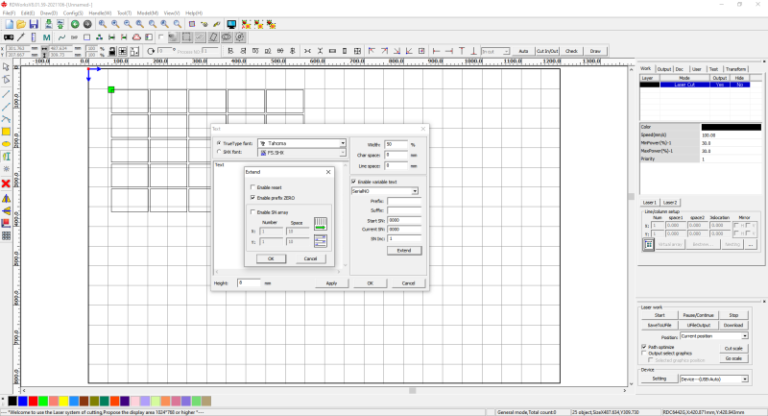Click the Import icon in toolbar
Viewport: 768px width, 416px height.
[48, 24]
